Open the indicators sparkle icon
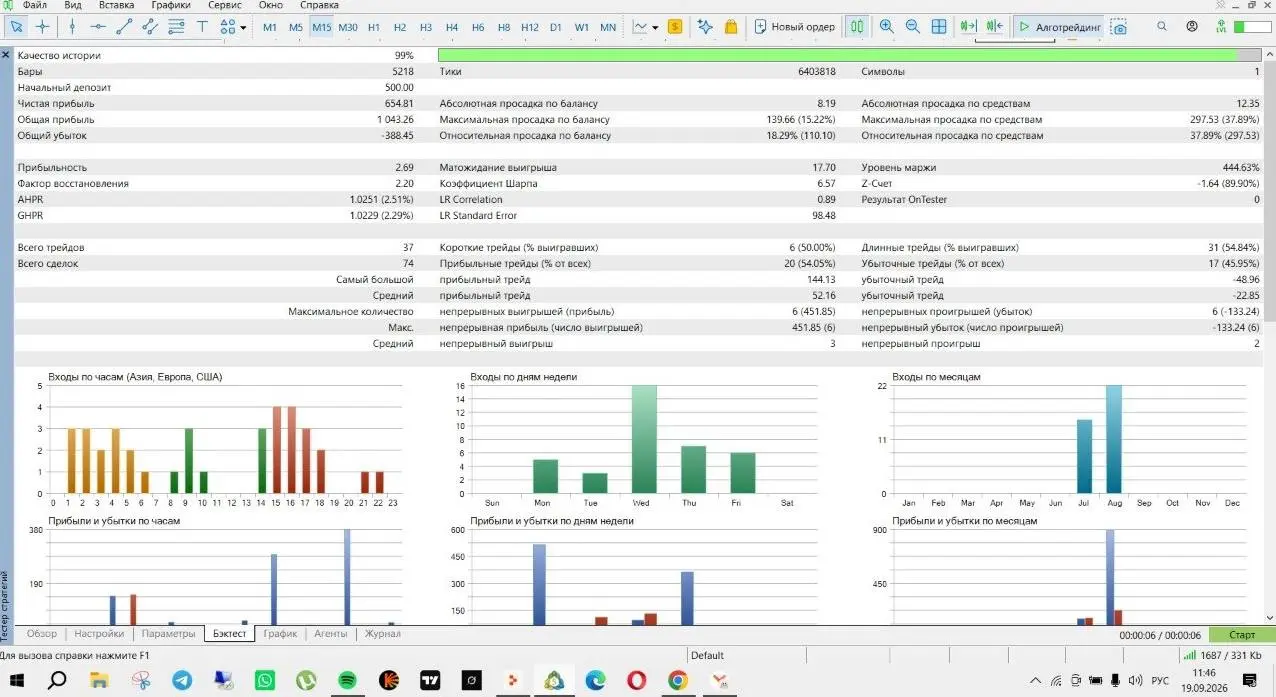Screen dimensions: 1276x697 (705, 27)
